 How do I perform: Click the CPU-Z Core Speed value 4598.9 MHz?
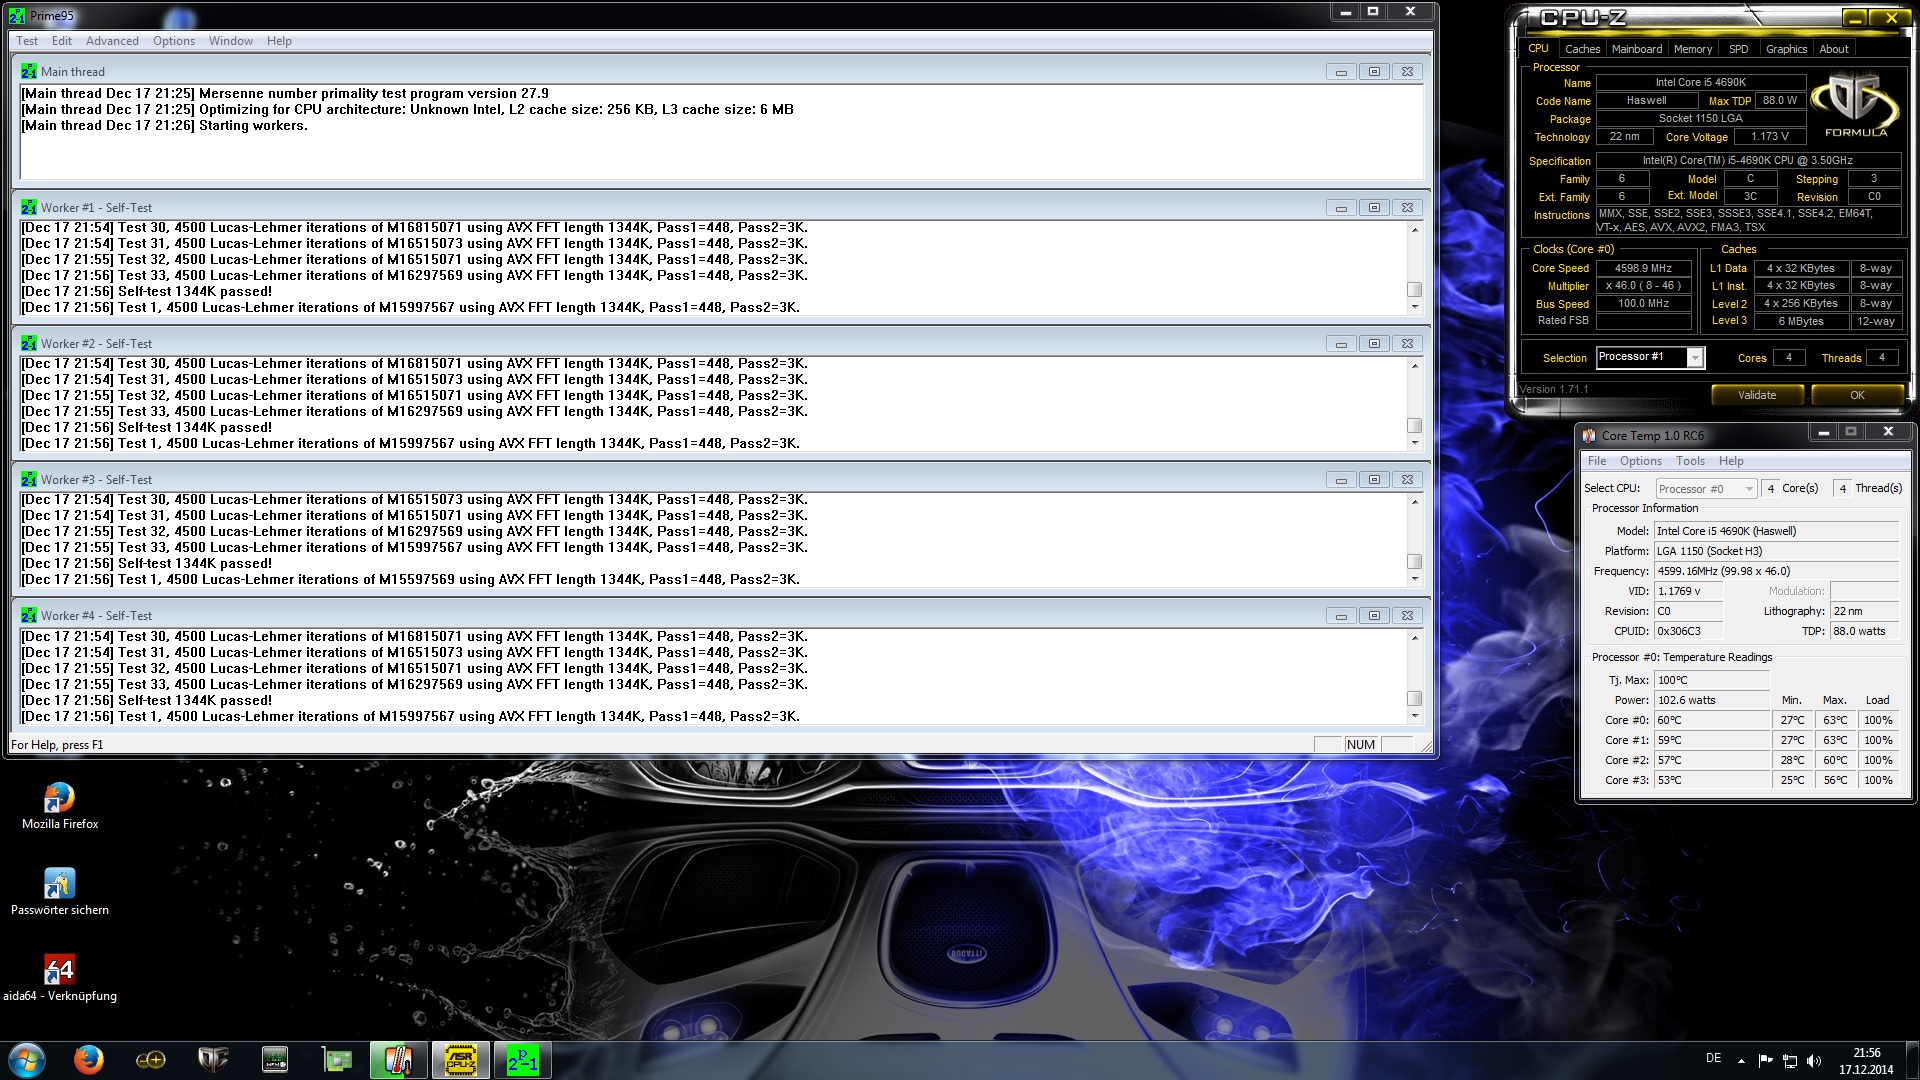1643,268
